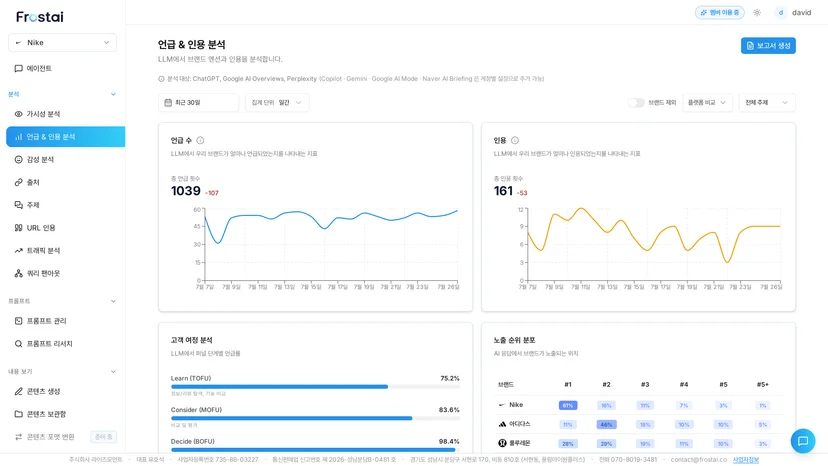Click the 멤버 이용 중 badge
The height and width of the screenshot is (466, 828).
coord(720,13)
